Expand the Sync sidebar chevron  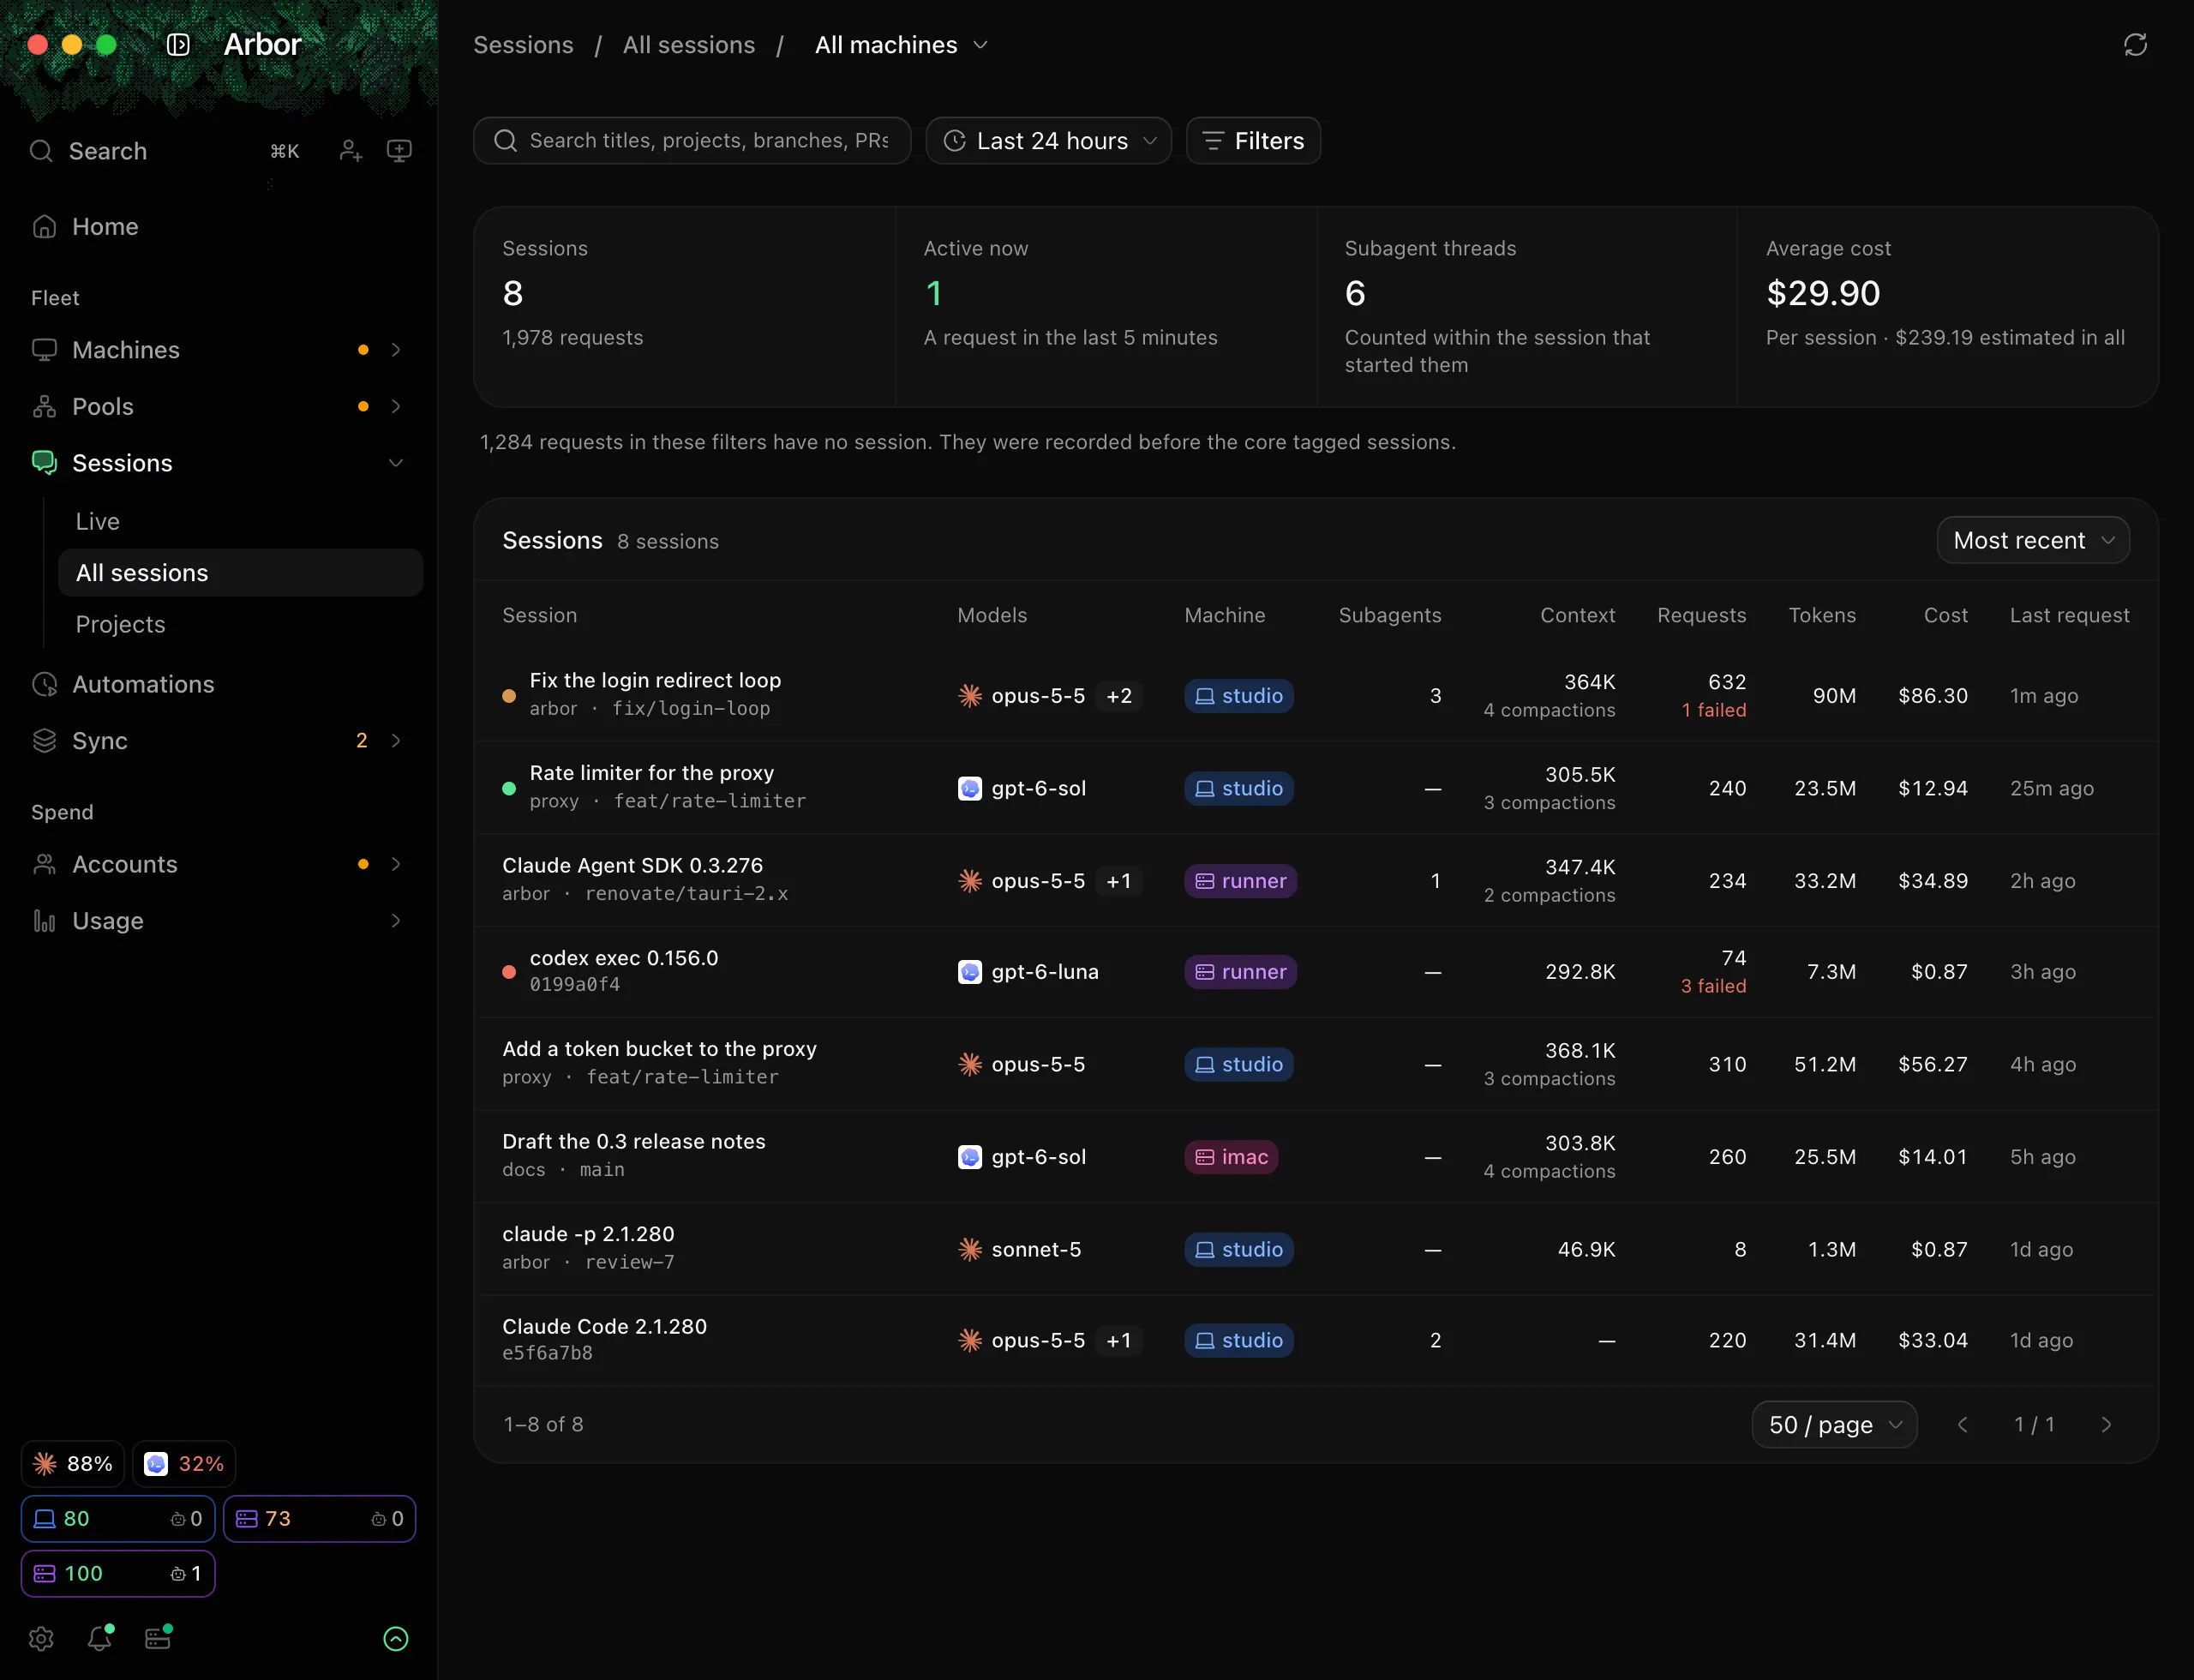[x=396, y=741]
